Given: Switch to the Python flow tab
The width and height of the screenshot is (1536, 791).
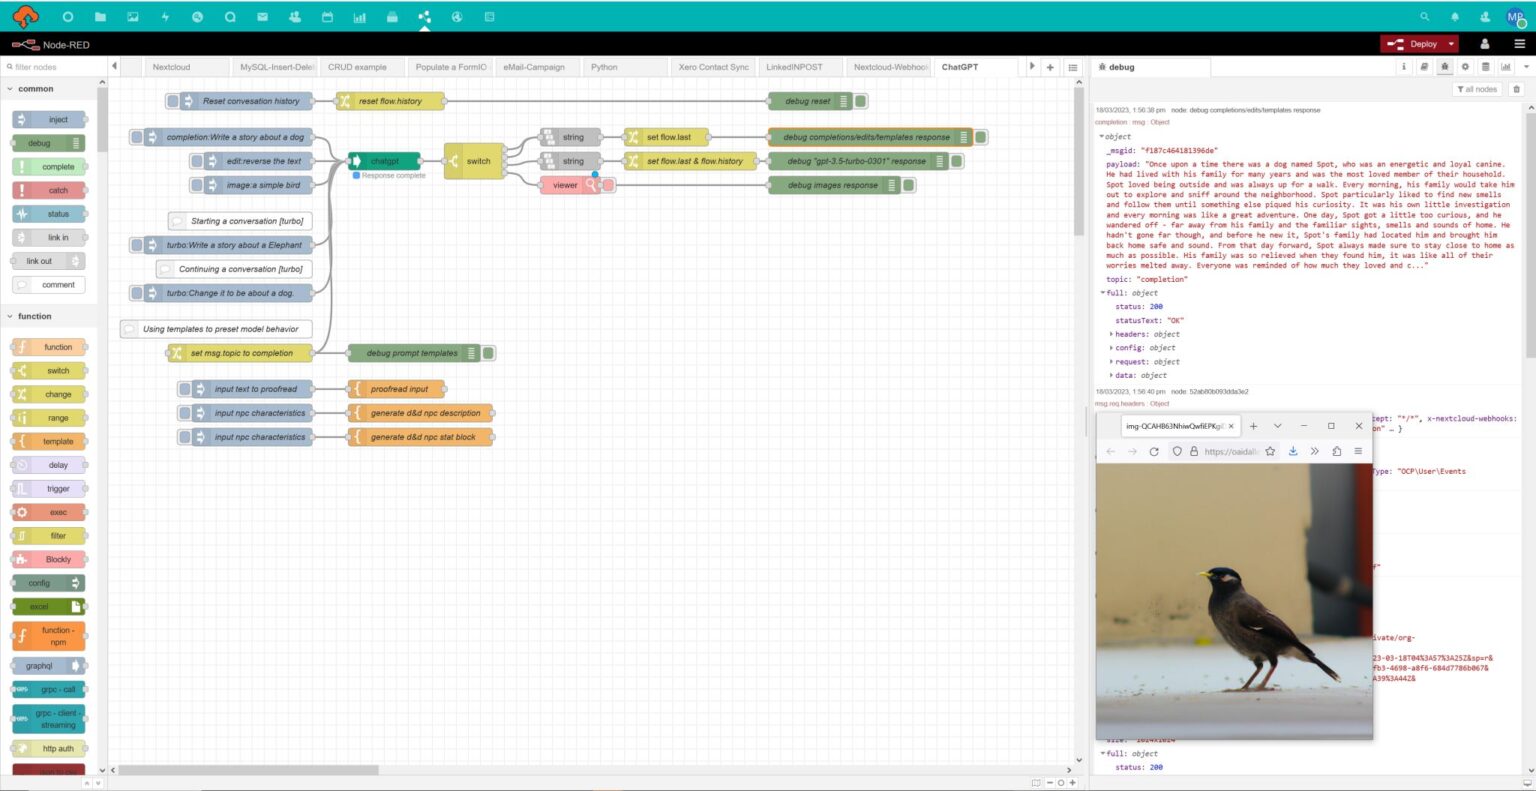Looking at the screenshot, I should [605, 66].
